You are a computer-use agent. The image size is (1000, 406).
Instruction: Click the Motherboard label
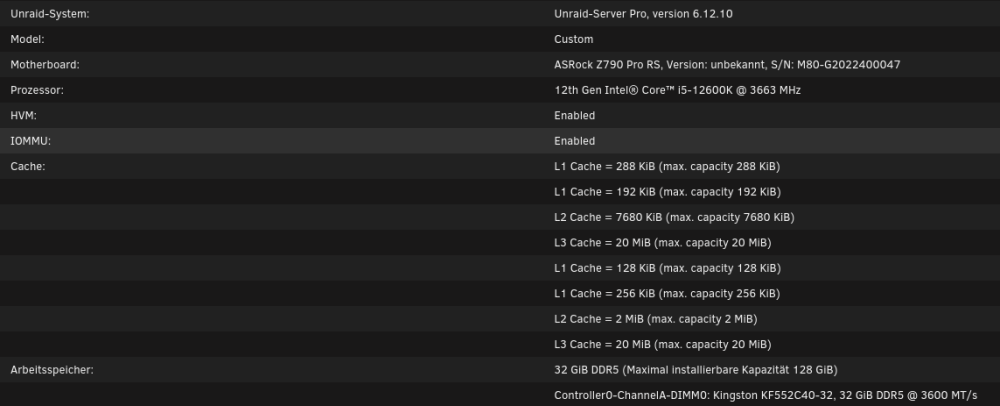click(45, 64)
